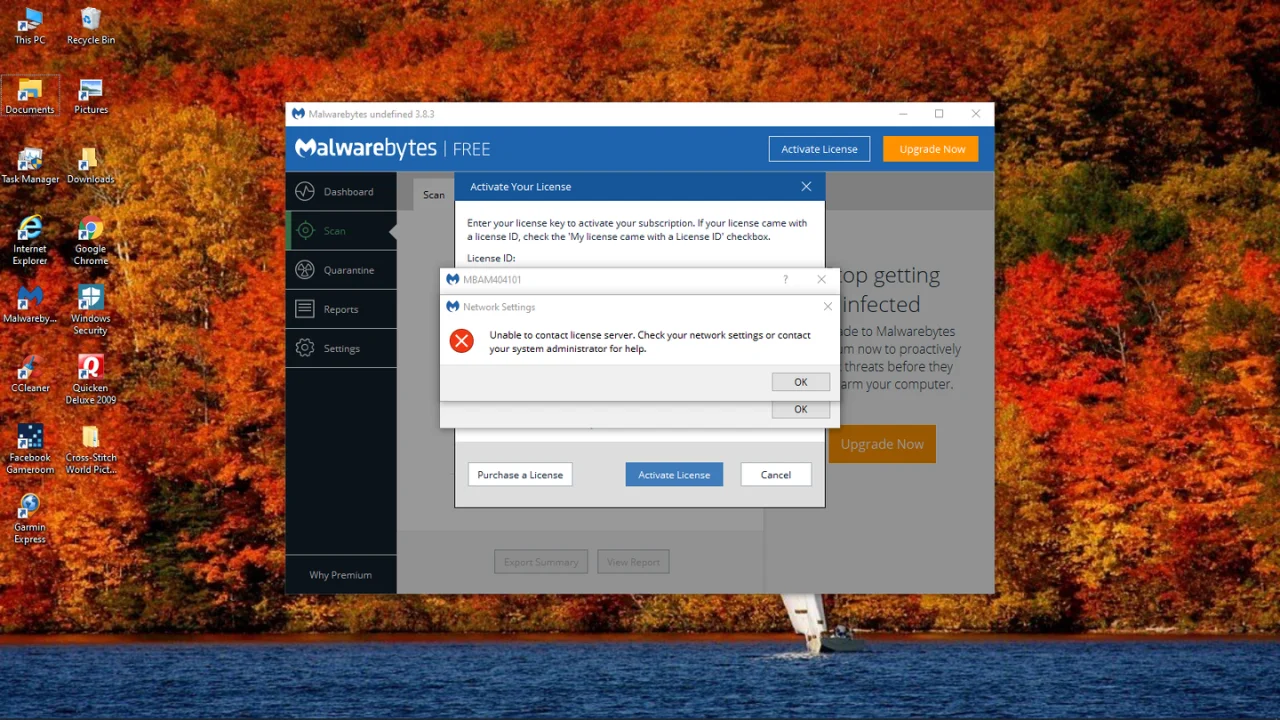
Task: Click the Malwarebytes window title text
Action: click(371, 114)
